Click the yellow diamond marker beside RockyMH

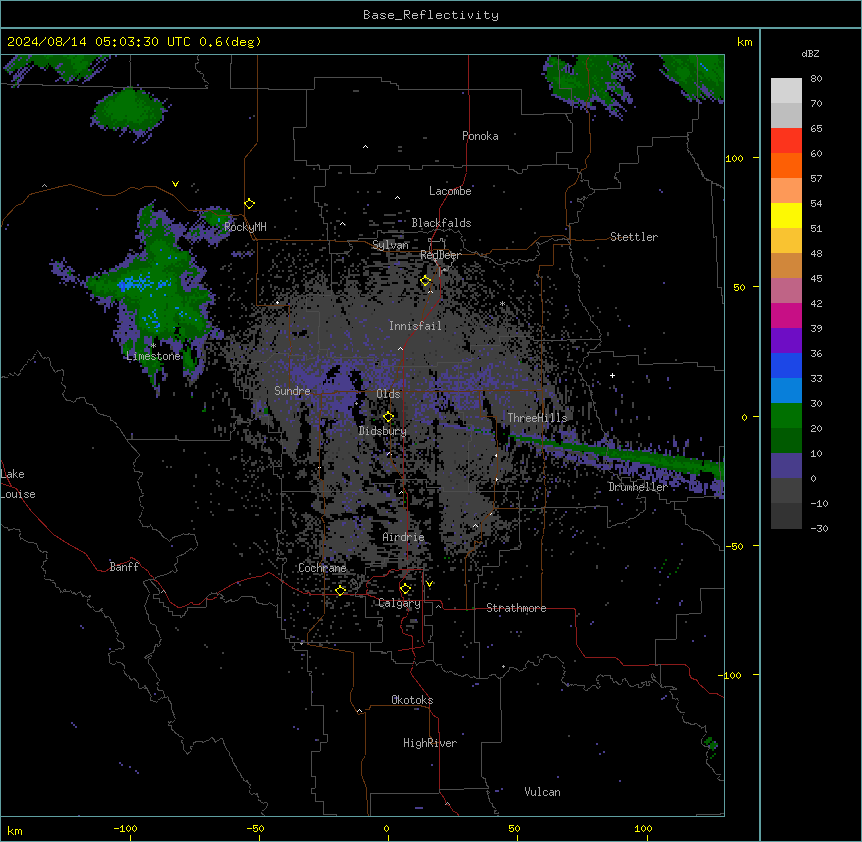click(249, 204)
